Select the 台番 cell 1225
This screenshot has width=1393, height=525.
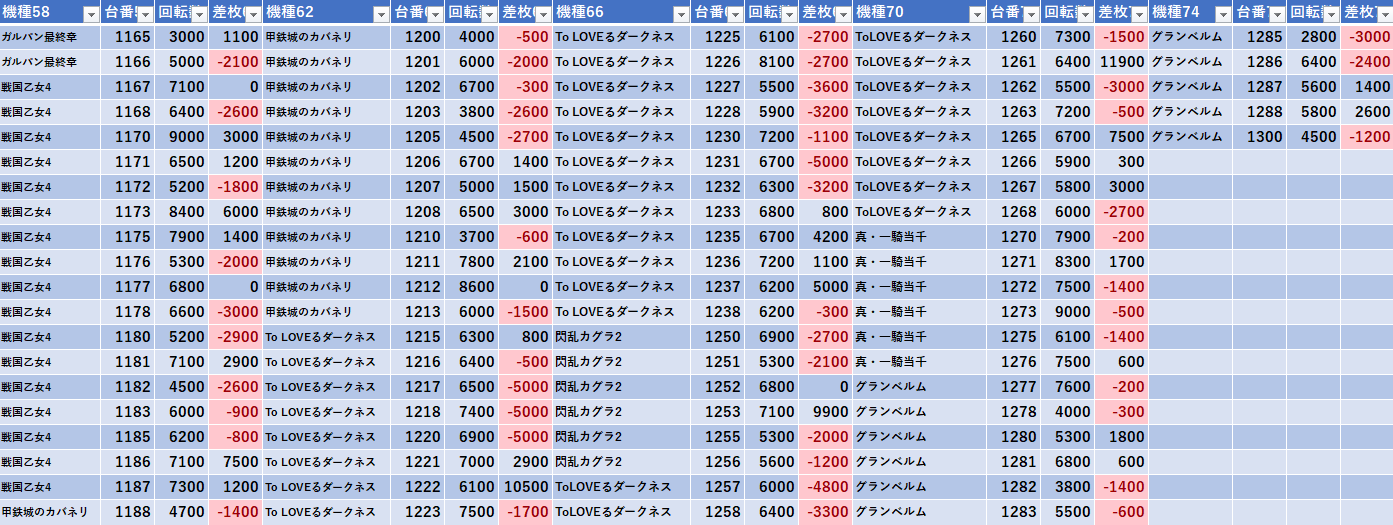coord(717,37)
